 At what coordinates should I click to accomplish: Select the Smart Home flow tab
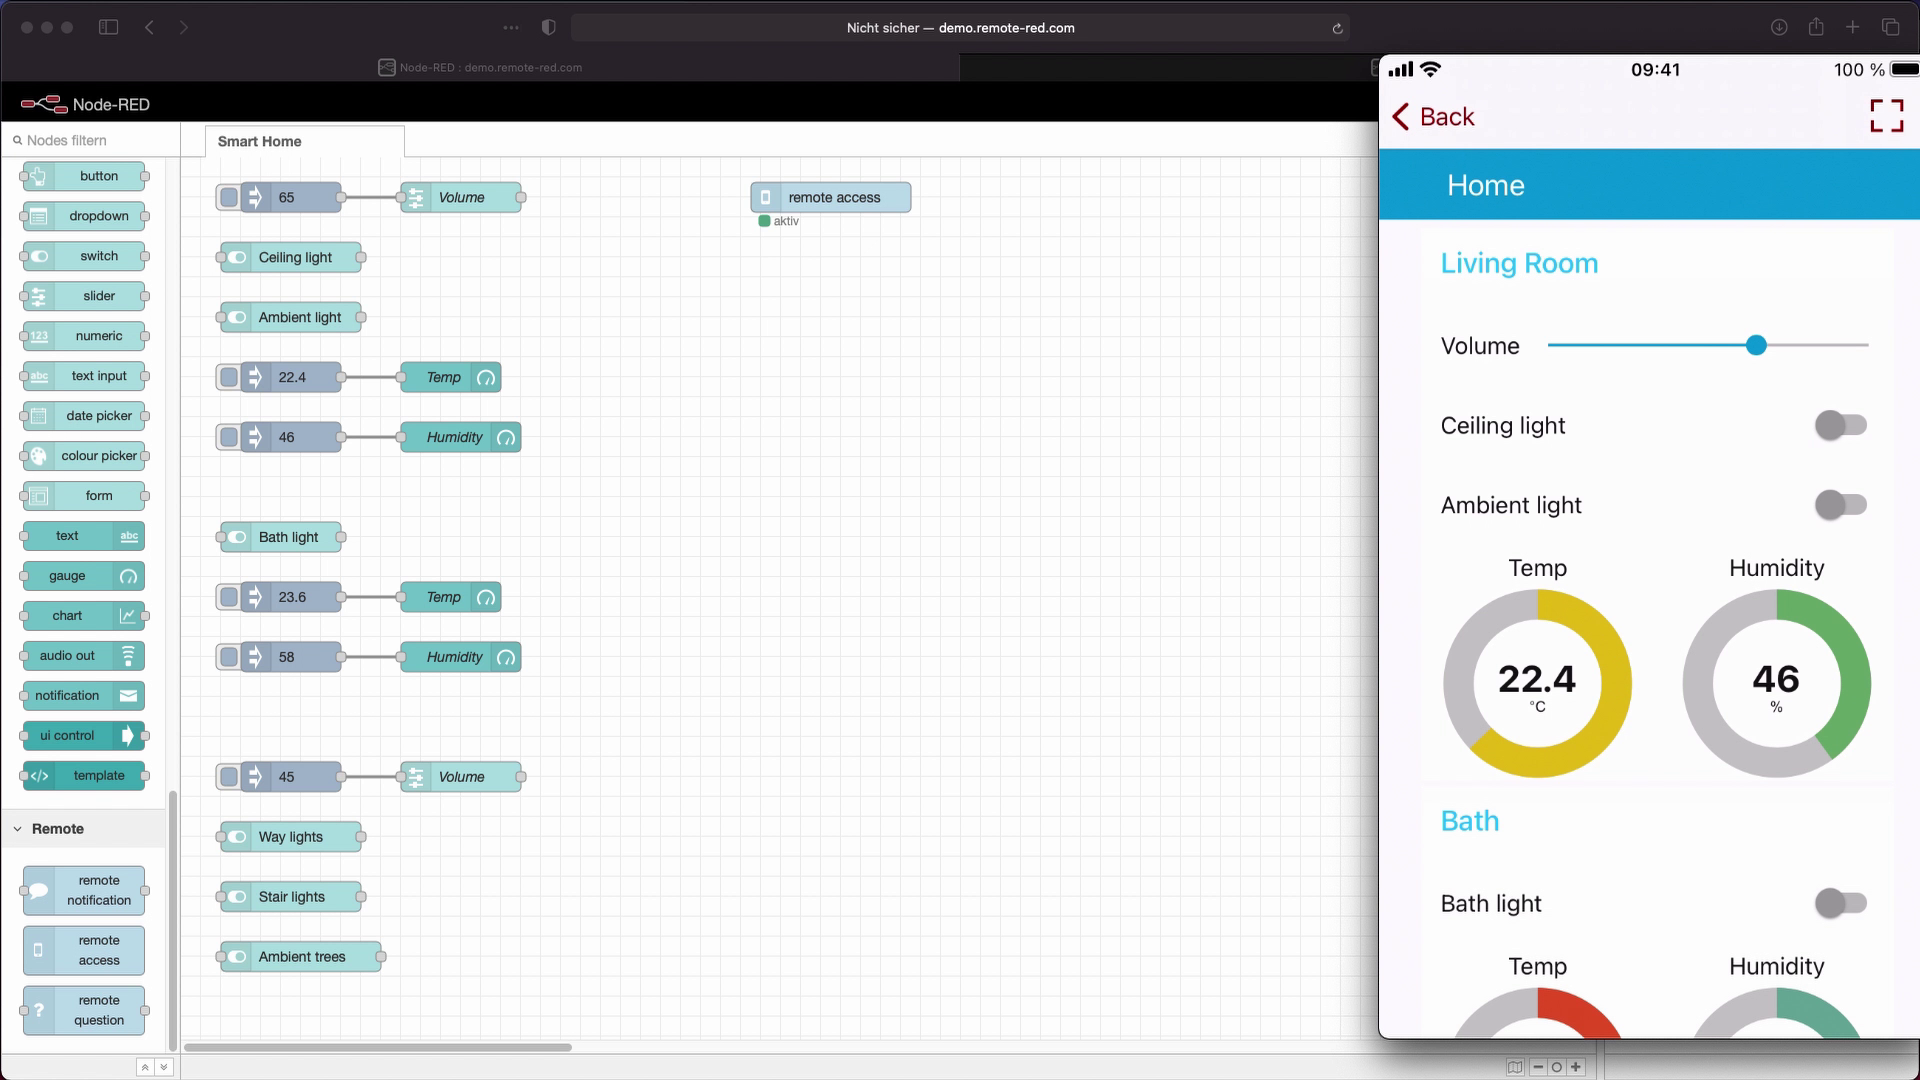pyautogui.click(x=260, y=141)
